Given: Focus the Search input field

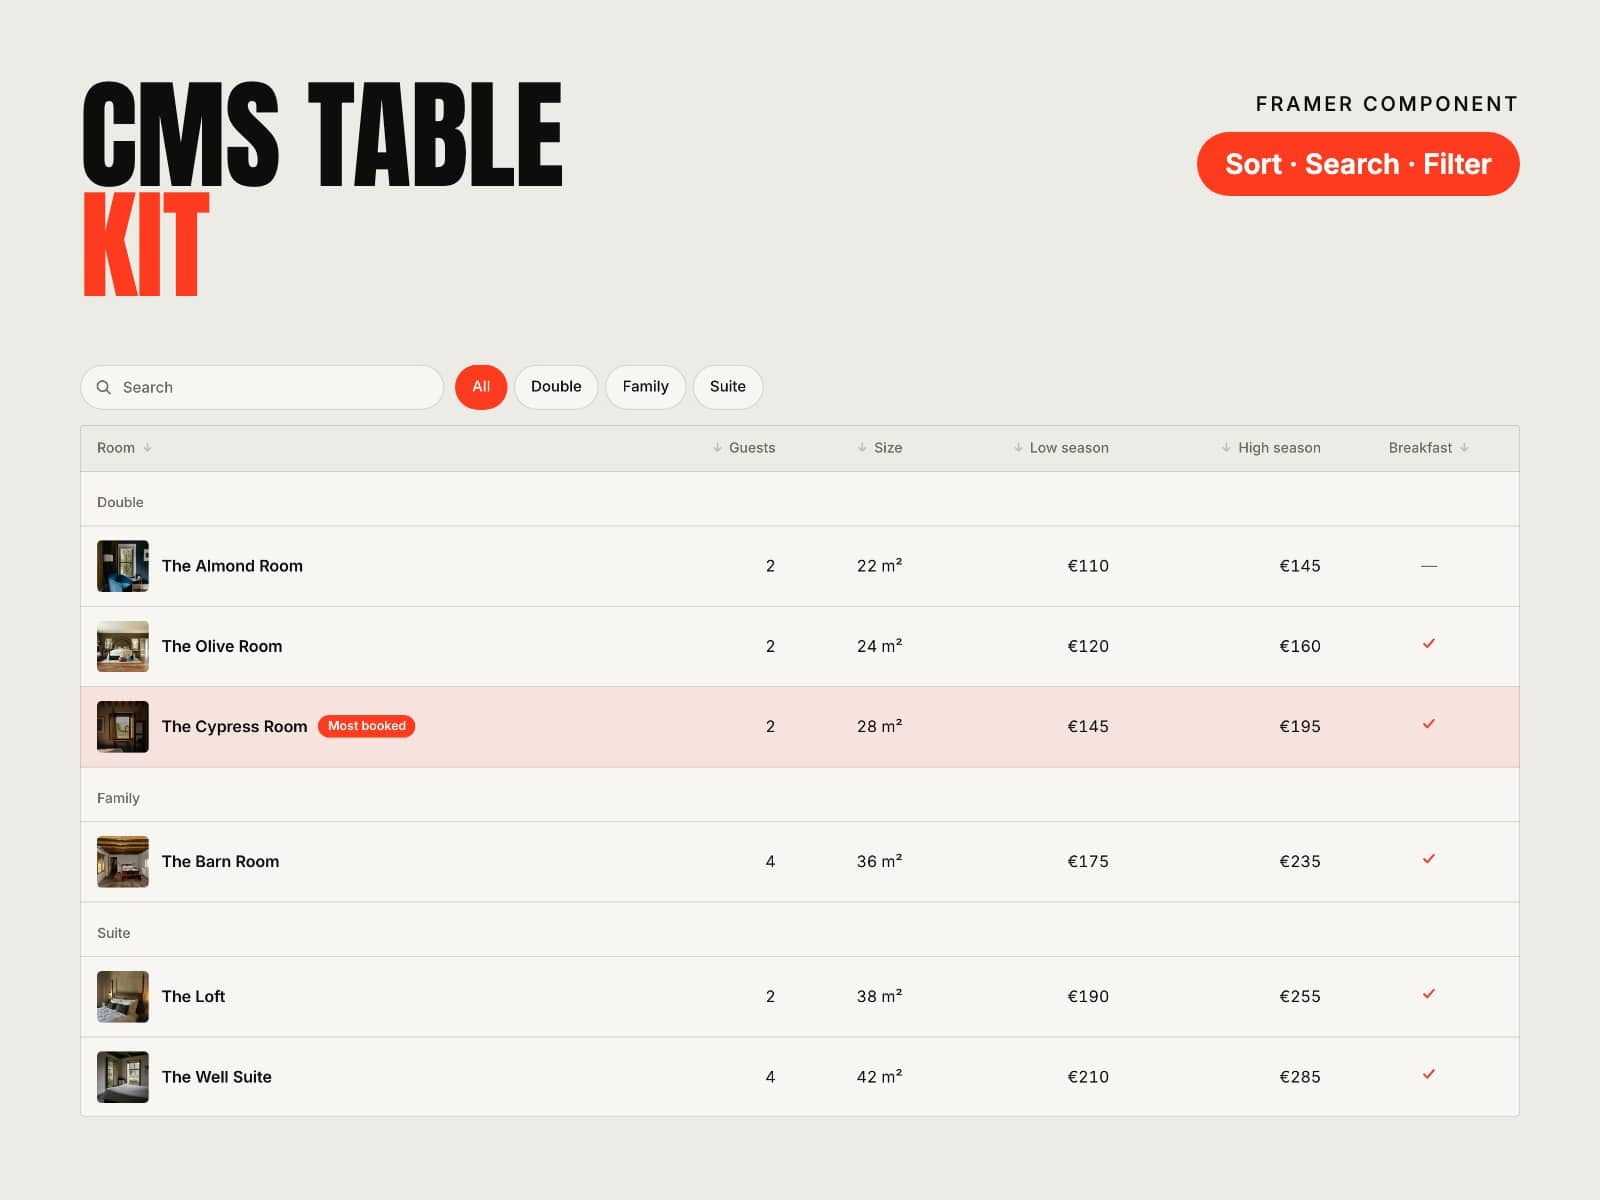Looking at the screenshot, I should pos(262,387).
